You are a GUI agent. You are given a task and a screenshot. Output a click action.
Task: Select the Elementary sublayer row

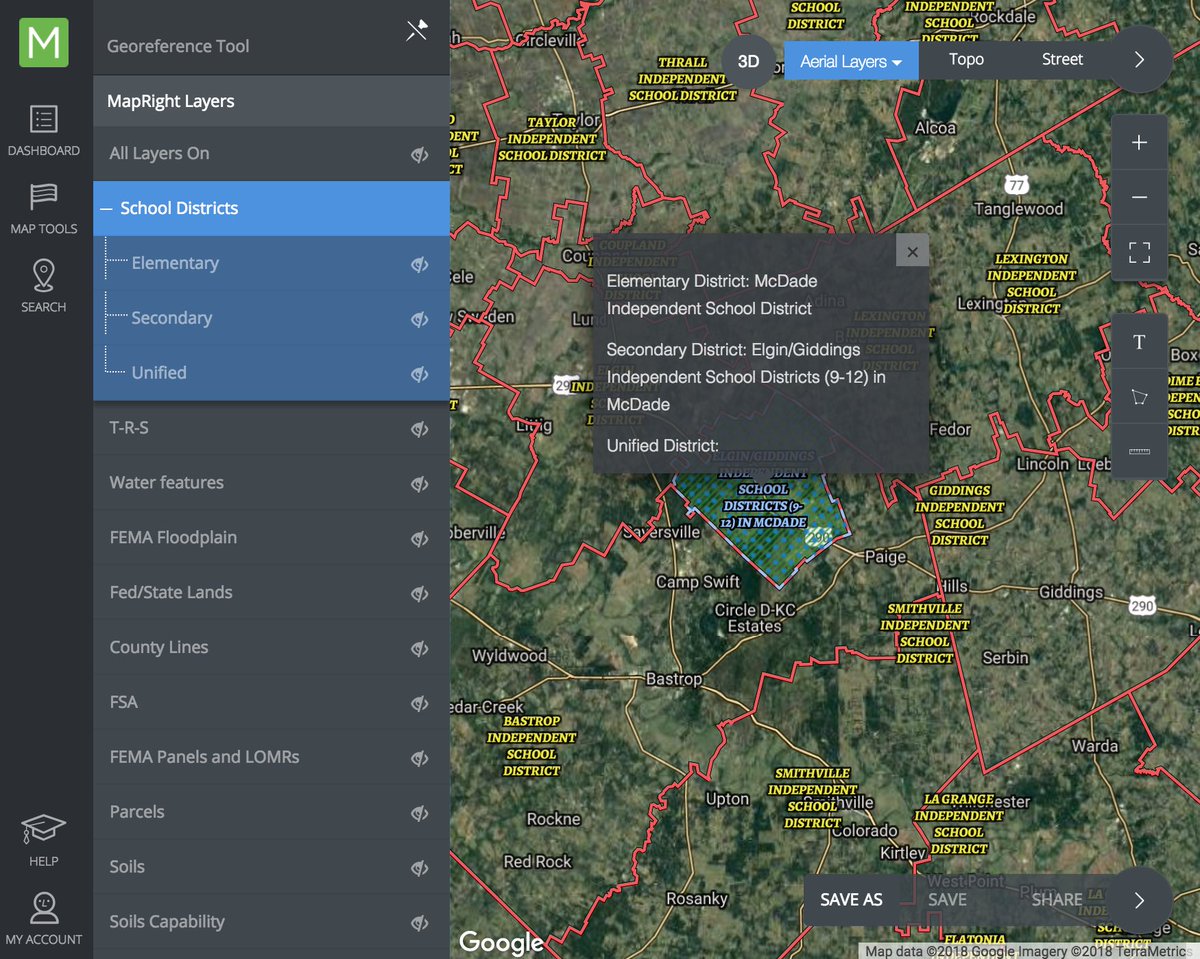tap(271, 264)
